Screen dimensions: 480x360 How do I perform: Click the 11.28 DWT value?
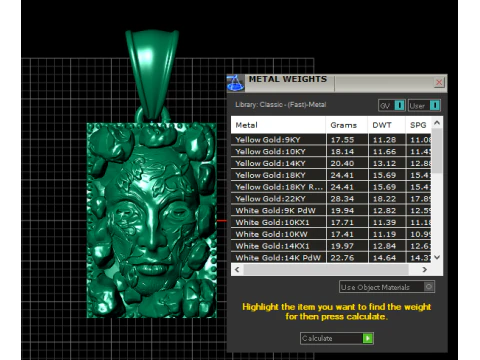pos(384,140)
